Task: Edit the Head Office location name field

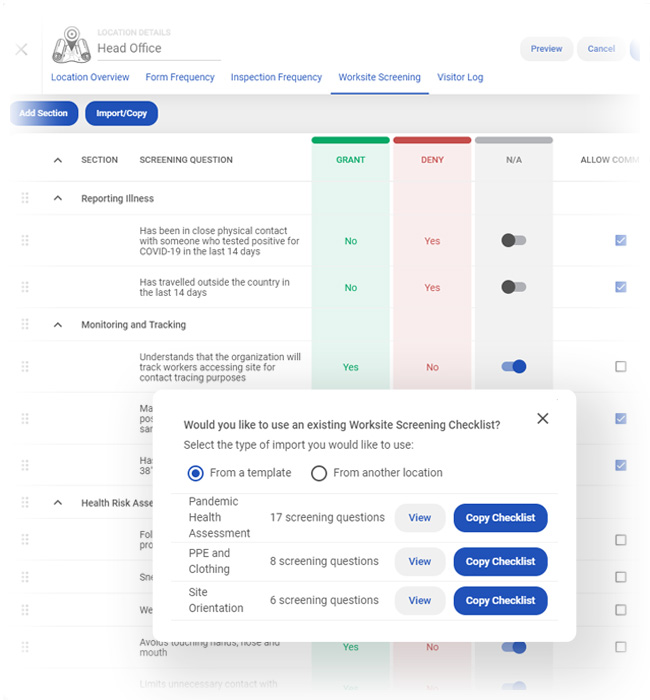Action: (x=158, y=48)
